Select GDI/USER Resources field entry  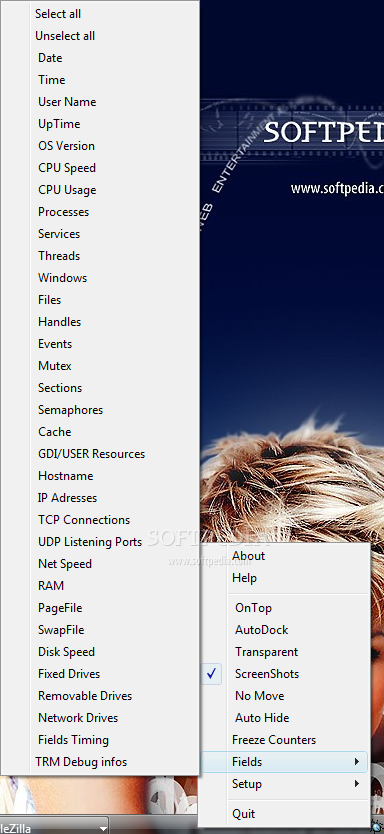pyautogui.click(x=100, y=453)
